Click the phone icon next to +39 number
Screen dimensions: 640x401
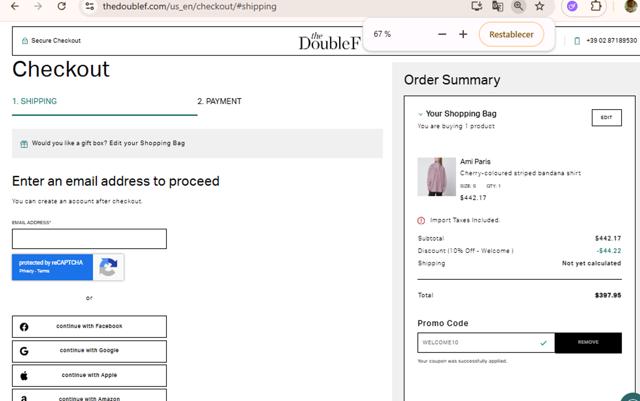click(x=577, y=41)
